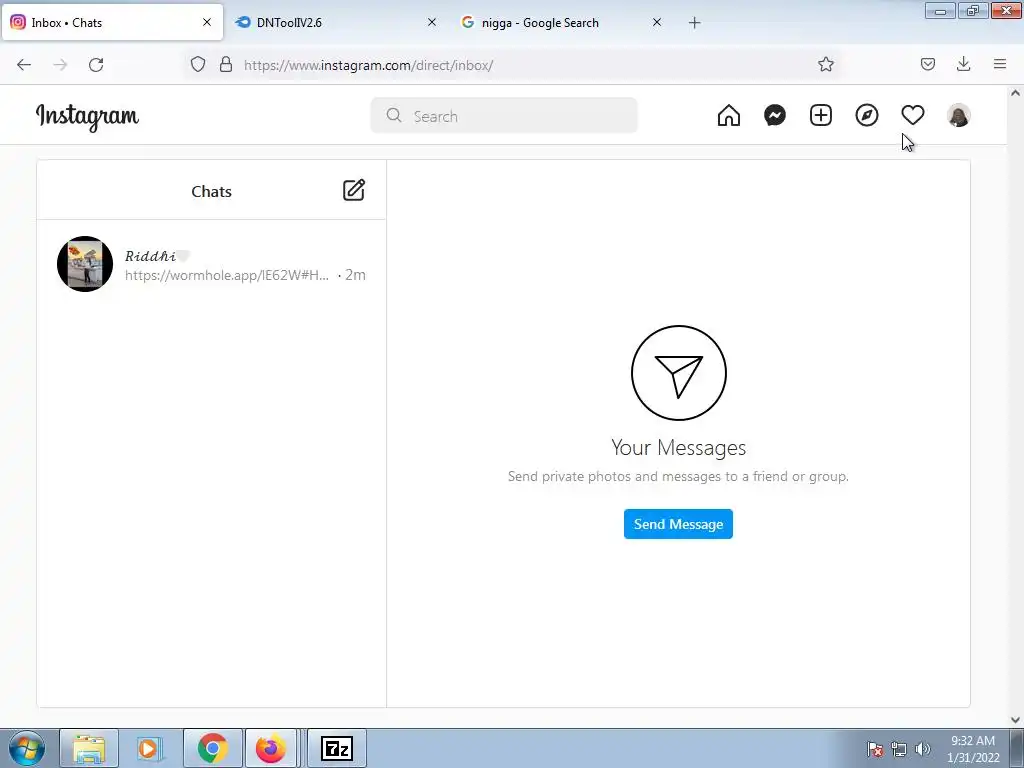The width and height of the screenshot is (1024, 768).
Task: Click the wormhole.app link preview text
Action: pyautogui.click(x=227, y=275)
